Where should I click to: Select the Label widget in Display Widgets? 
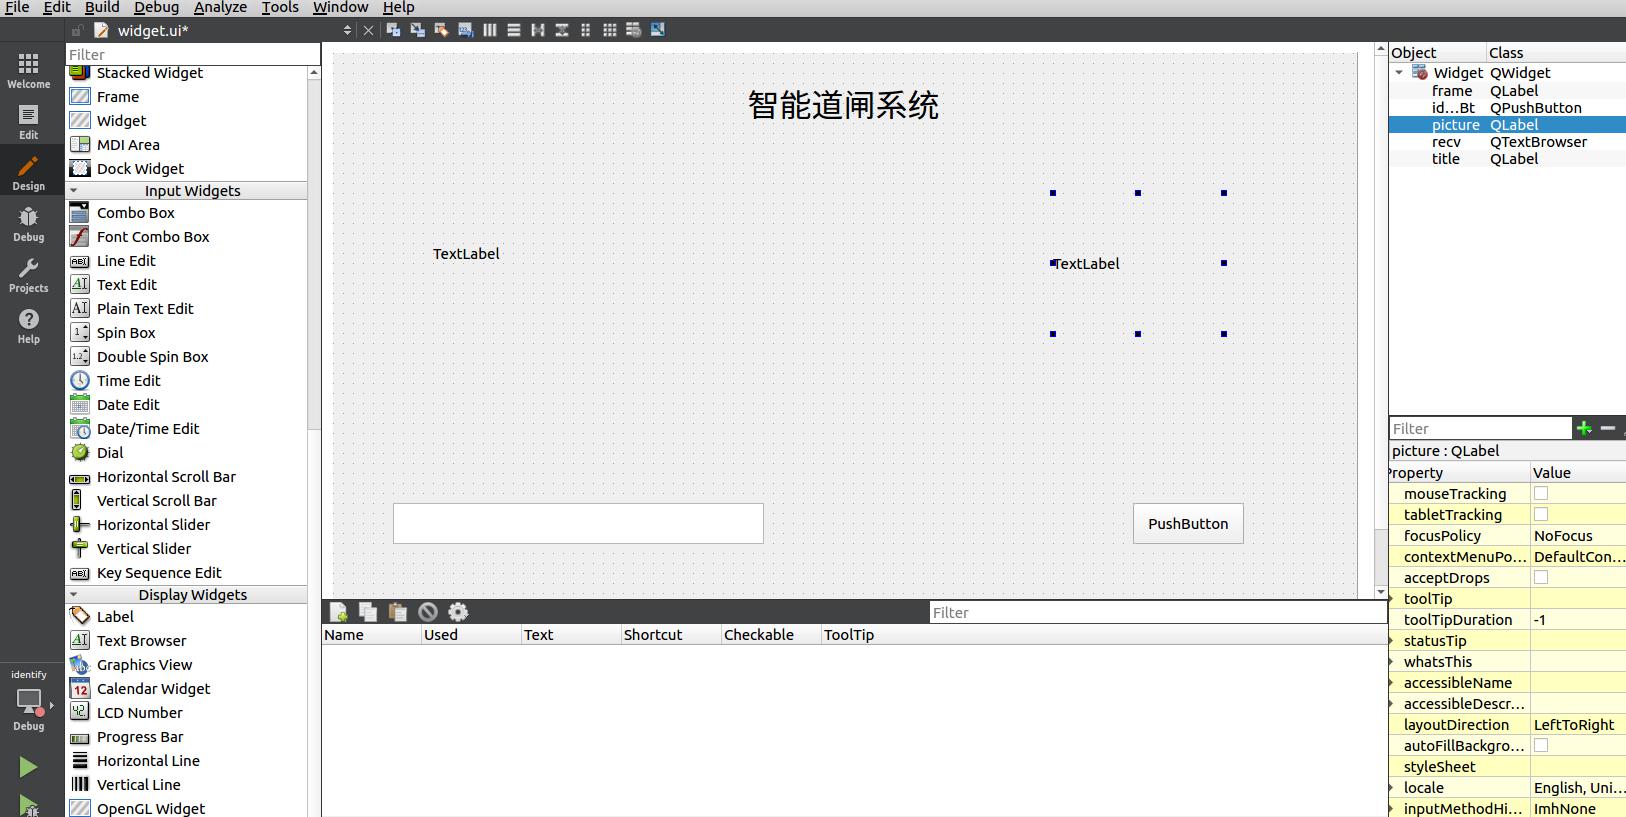115,616
